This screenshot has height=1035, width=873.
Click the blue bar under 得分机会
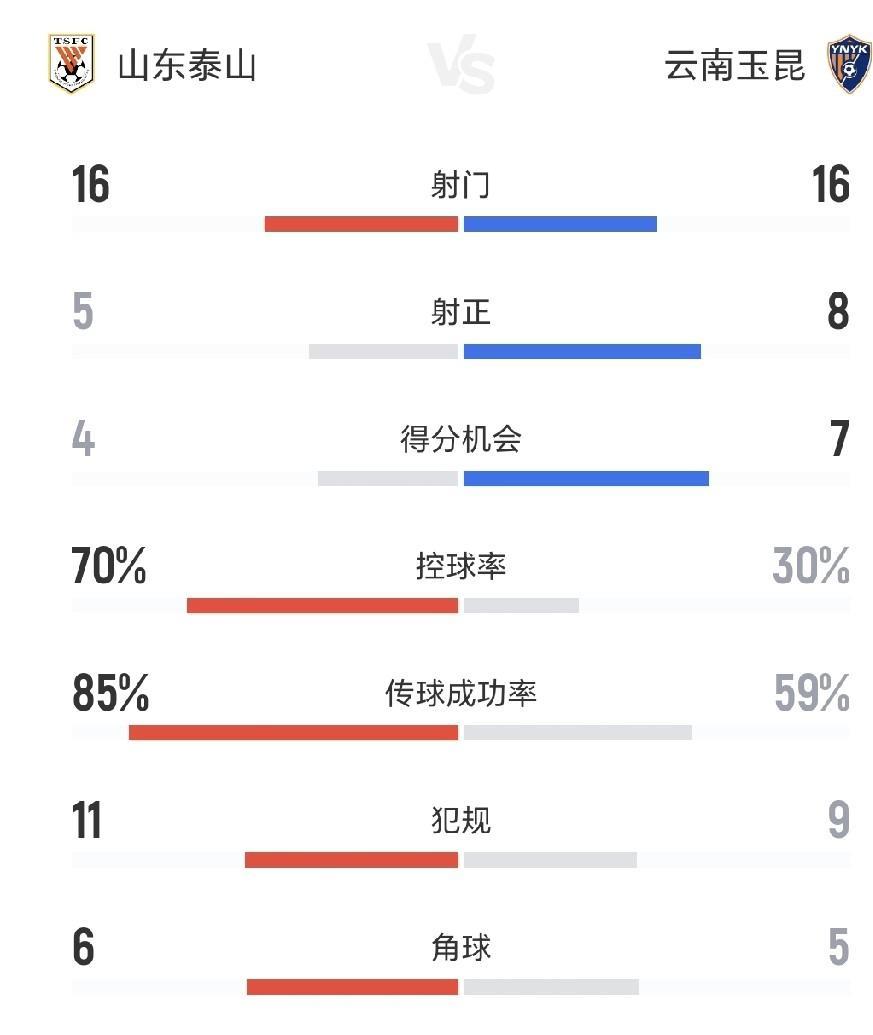pos(586,478)
